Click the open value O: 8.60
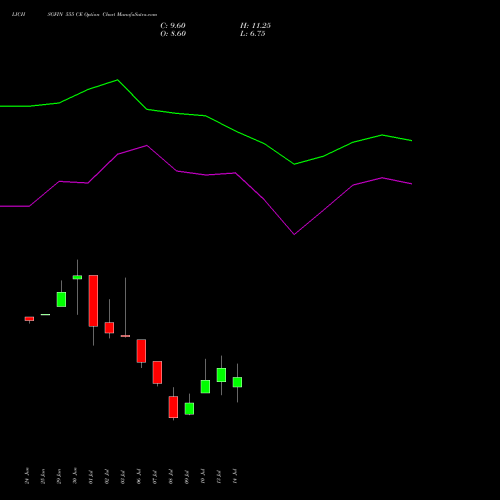Image resolution: width=500 pixels, height=500 pixels. pos(173,34)
